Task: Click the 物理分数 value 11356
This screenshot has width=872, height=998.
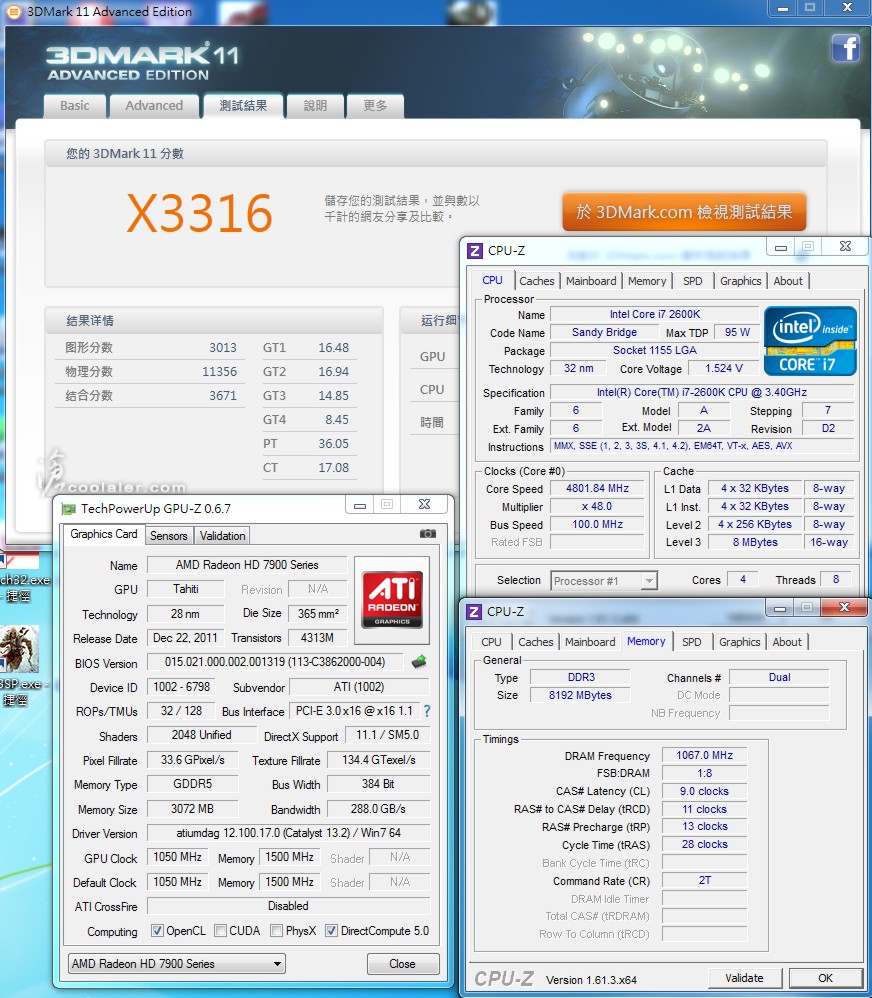Action: coord(219,372)
